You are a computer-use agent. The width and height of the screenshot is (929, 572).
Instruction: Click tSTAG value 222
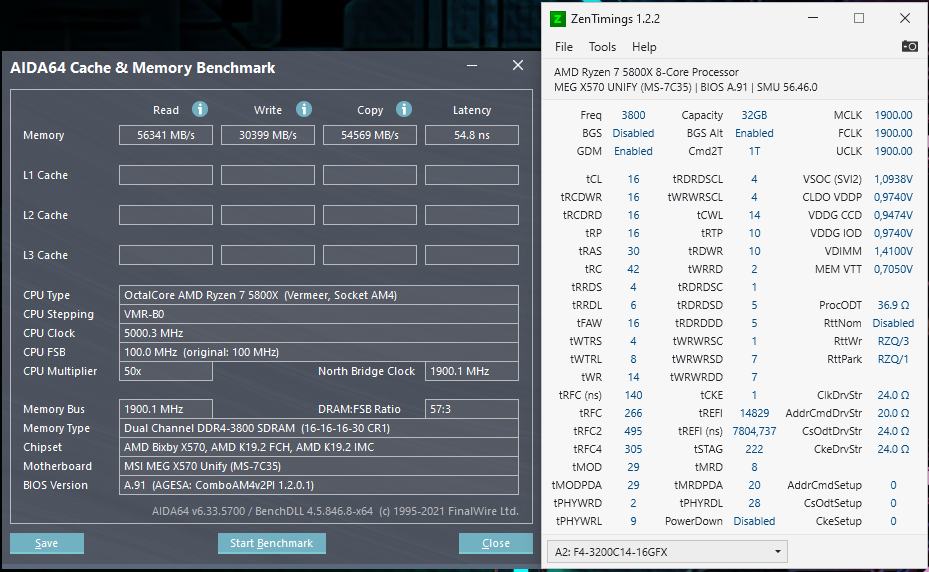(x=754, y=449)
